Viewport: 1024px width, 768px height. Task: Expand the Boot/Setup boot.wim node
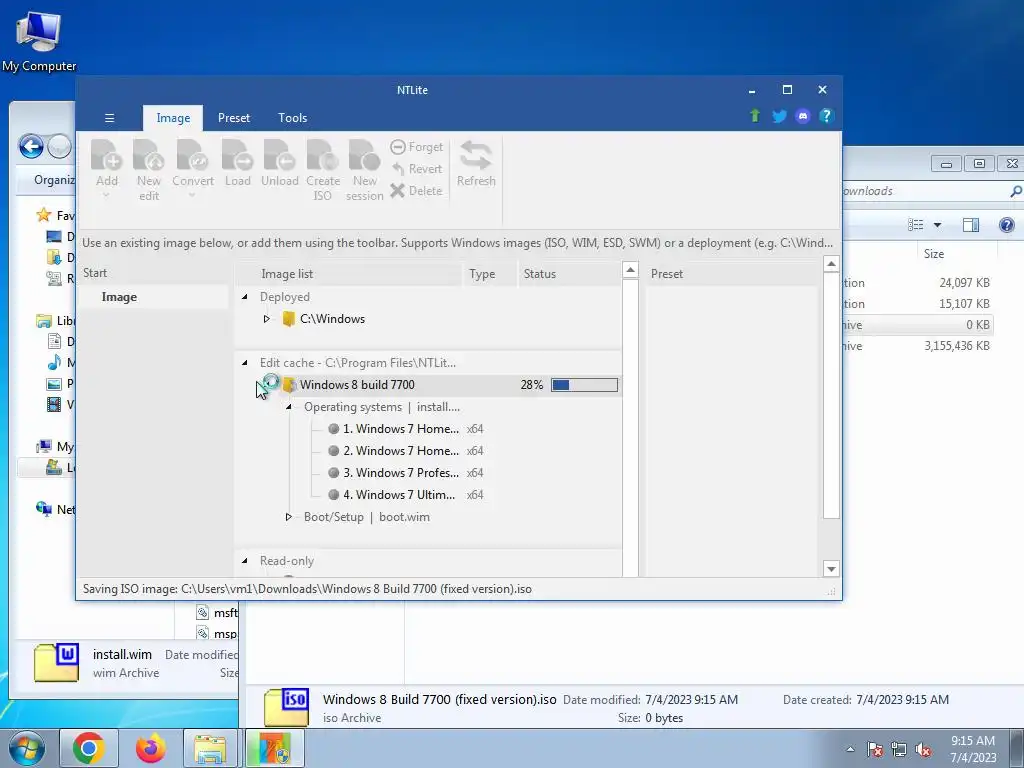click(289, 517)
